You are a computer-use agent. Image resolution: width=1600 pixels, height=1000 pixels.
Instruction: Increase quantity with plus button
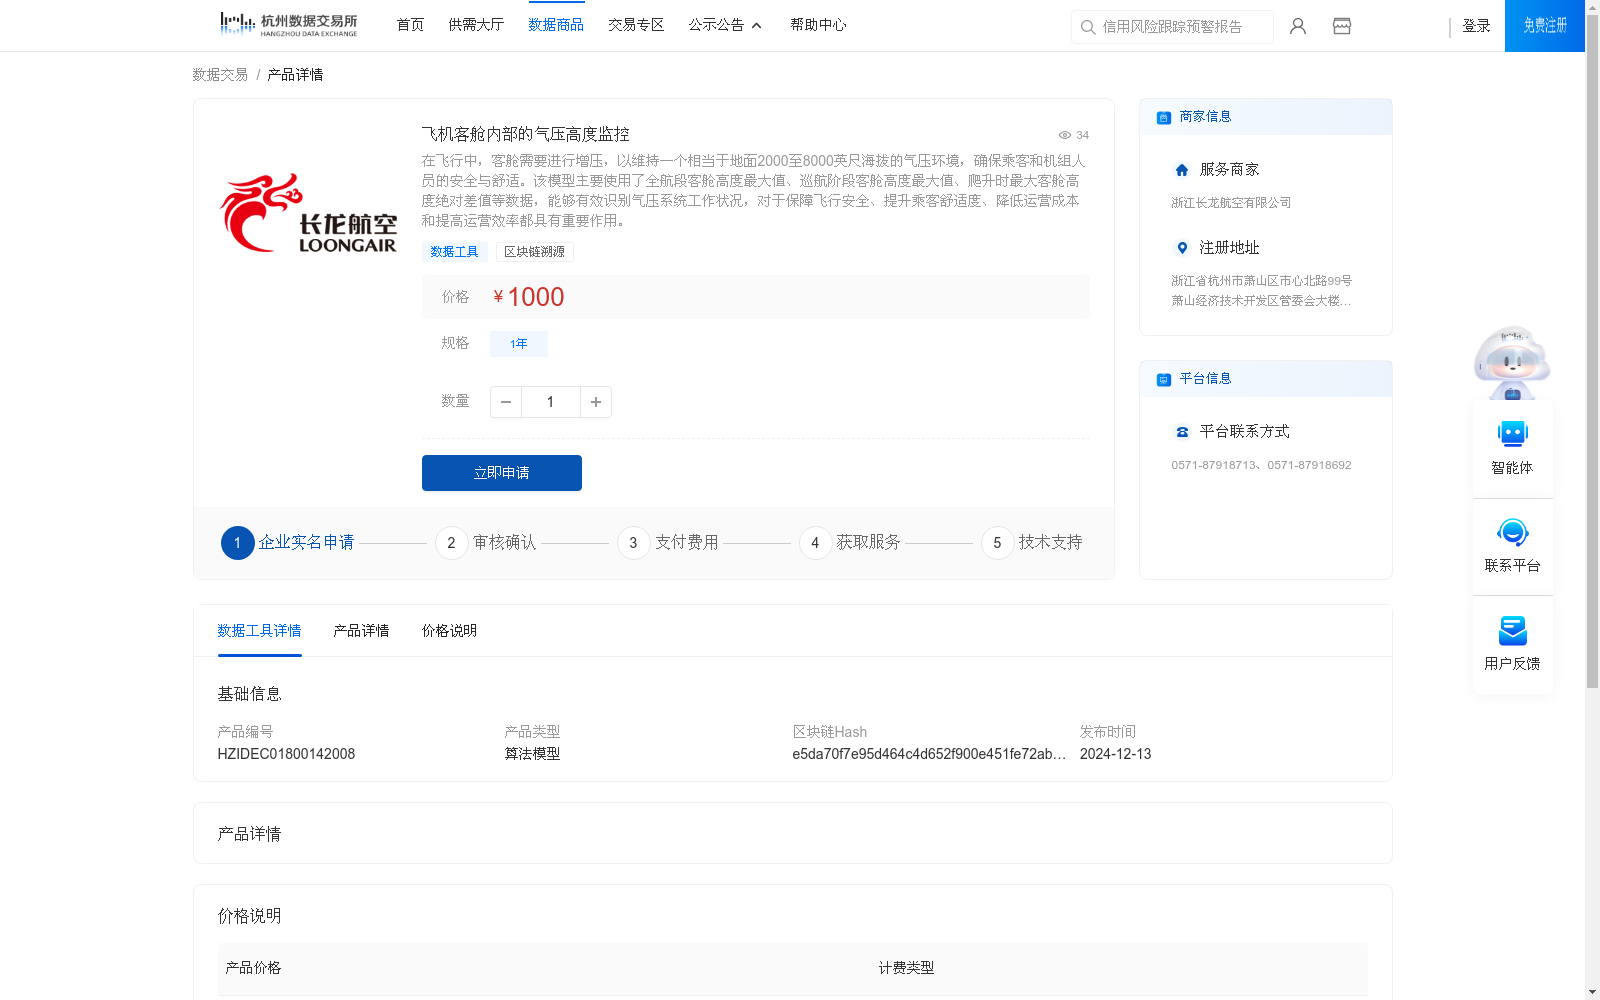[x=596, y=402]
